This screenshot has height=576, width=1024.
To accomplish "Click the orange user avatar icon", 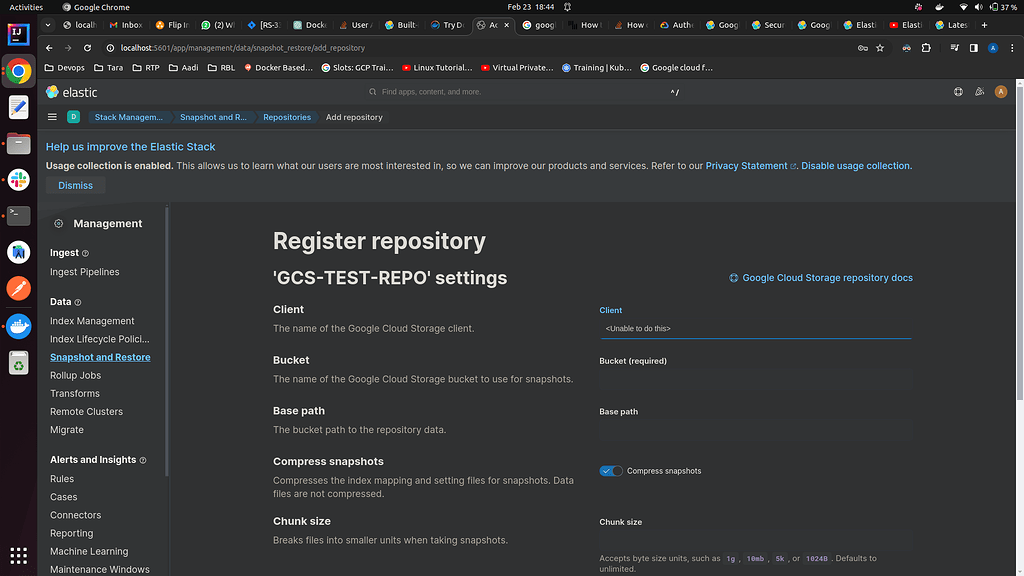I will [1000, 91].
